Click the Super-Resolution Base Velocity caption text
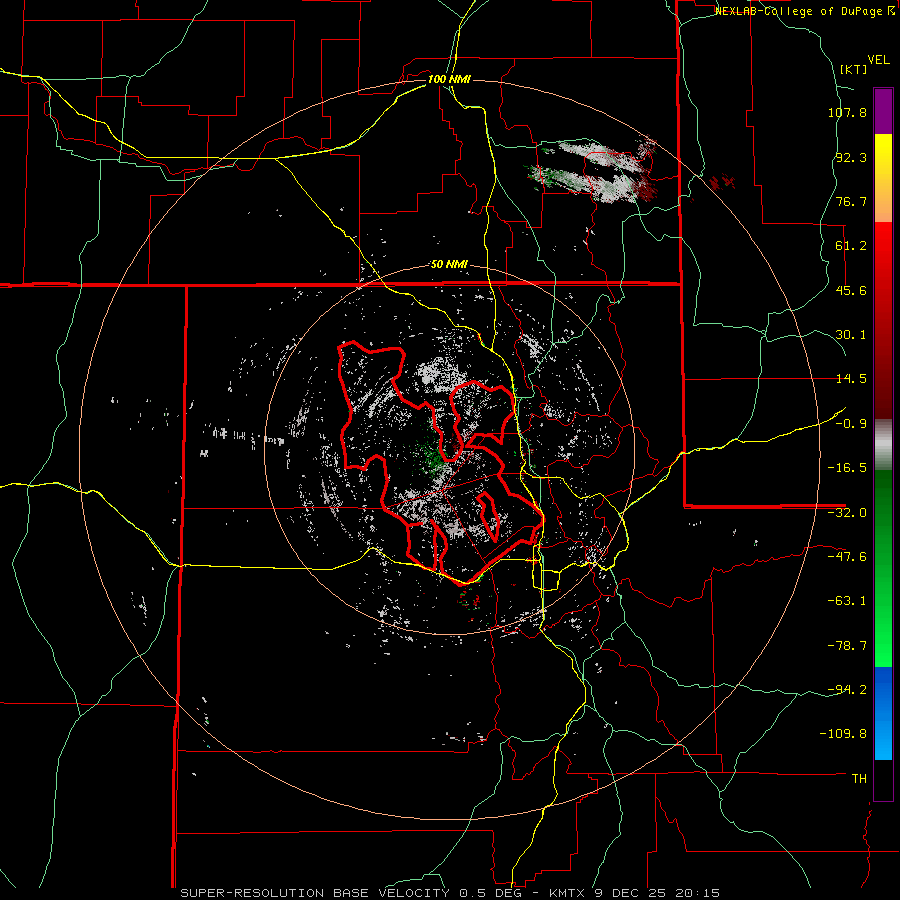 click(x=450, y=893)
